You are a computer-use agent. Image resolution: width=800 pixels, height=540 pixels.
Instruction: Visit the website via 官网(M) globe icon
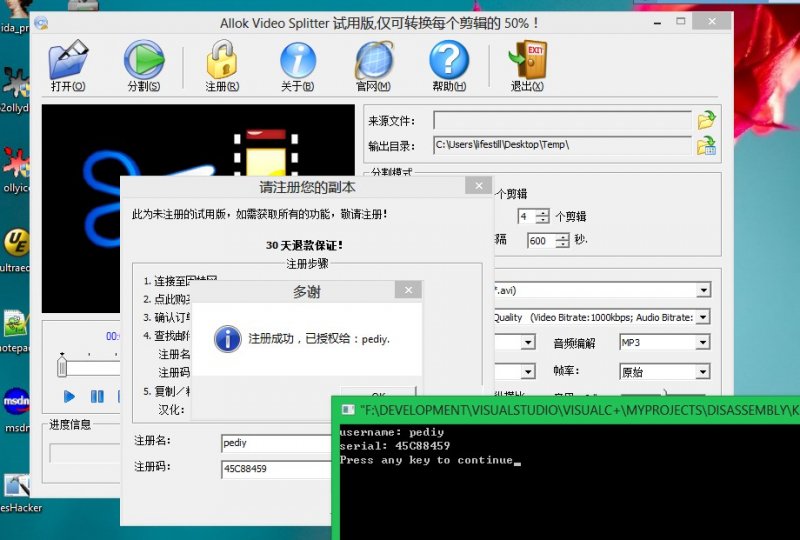pos(373,65)
